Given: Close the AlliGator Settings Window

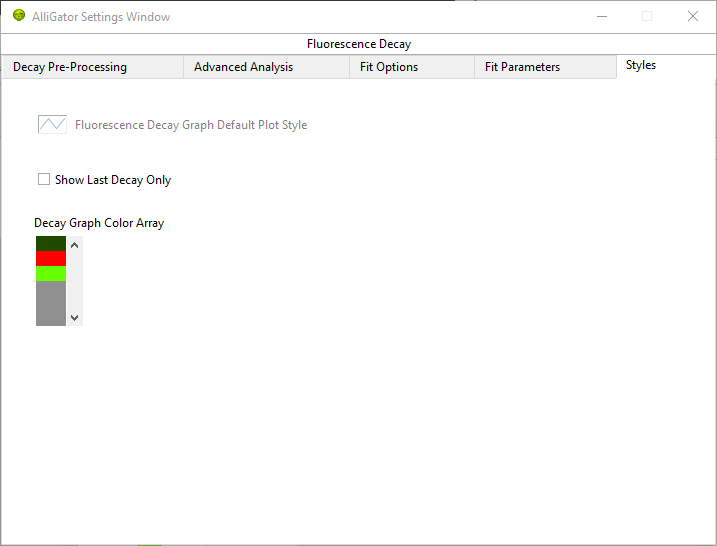Looking at the screenshot, I should 693,16.
